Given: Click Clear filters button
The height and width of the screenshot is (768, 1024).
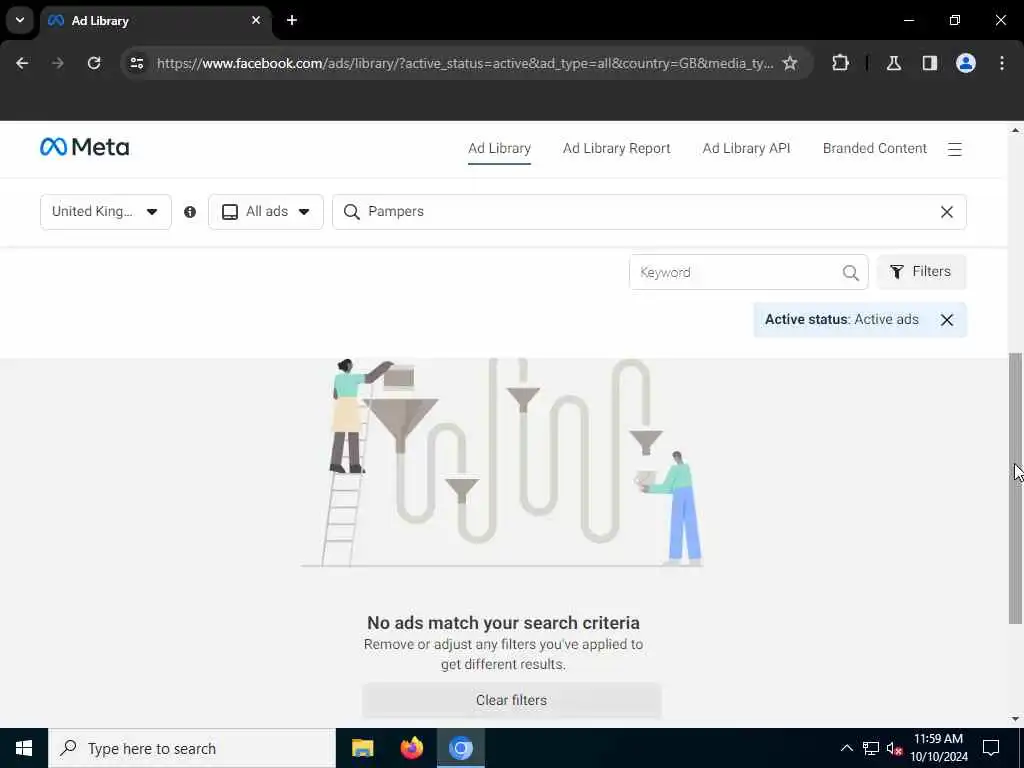Looking at the screenshot, I should point(511,700).
